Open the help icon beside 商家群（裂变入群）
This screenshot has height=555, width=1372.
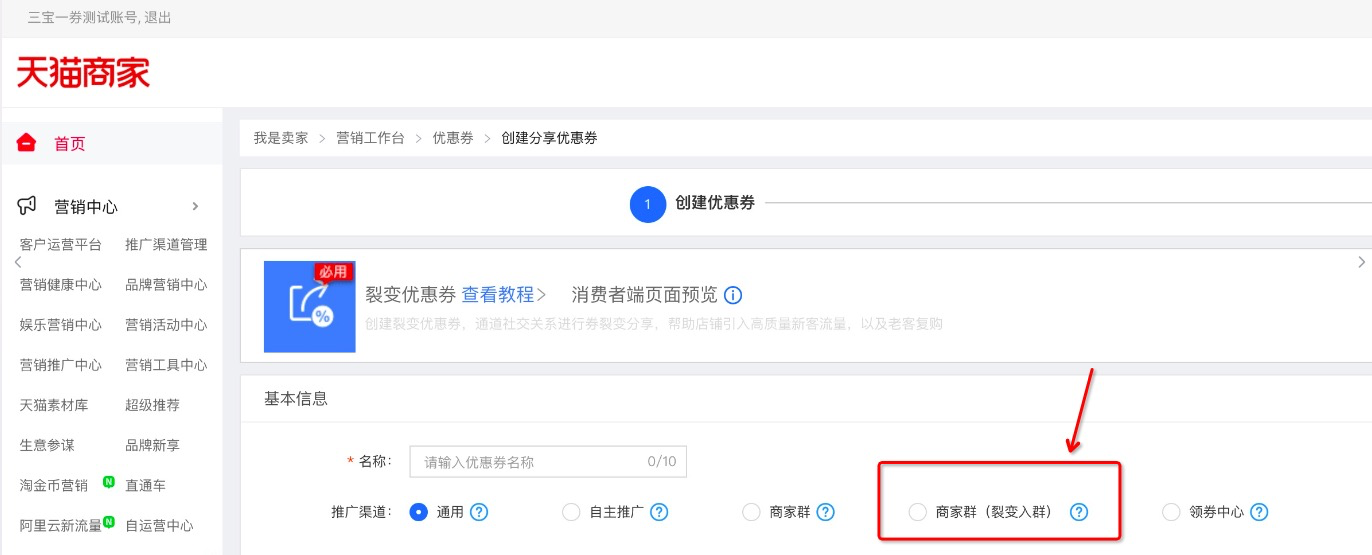1078,512
